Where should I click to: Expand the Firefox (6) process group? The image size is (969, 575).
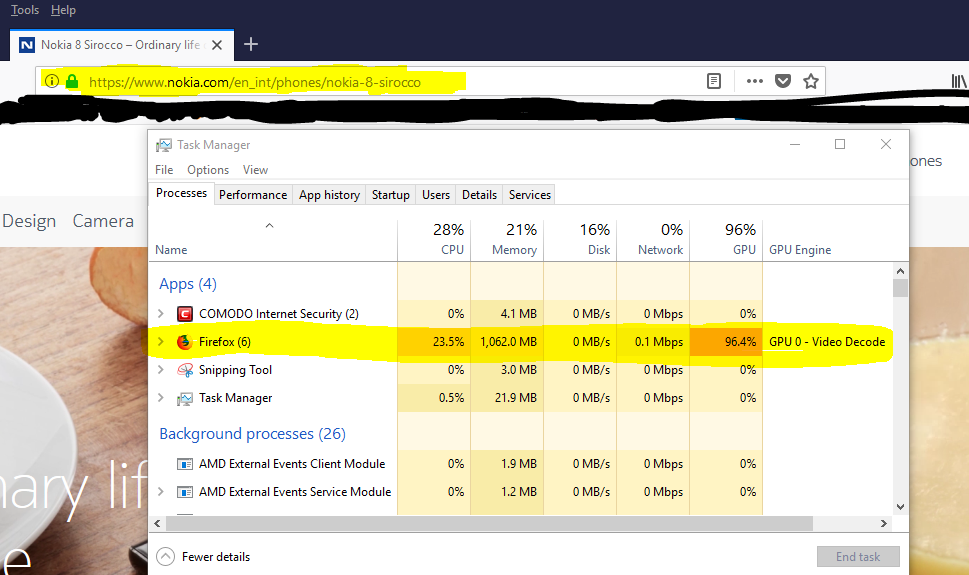[x=161, y=341]
